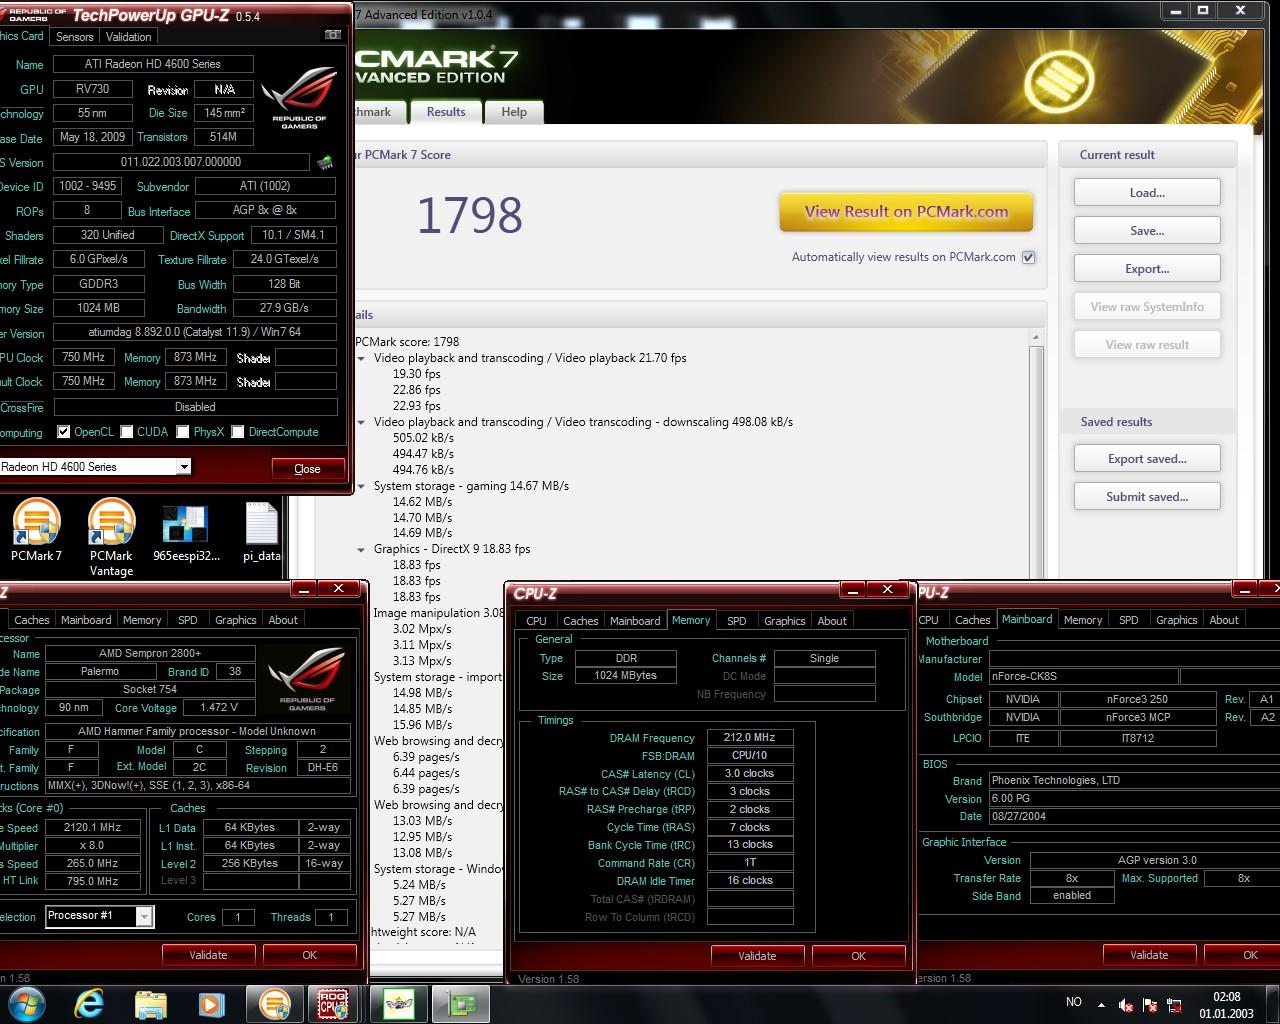
Task: Click Validate in the right CPU-Z window
Action: [x=1149, y=955]
